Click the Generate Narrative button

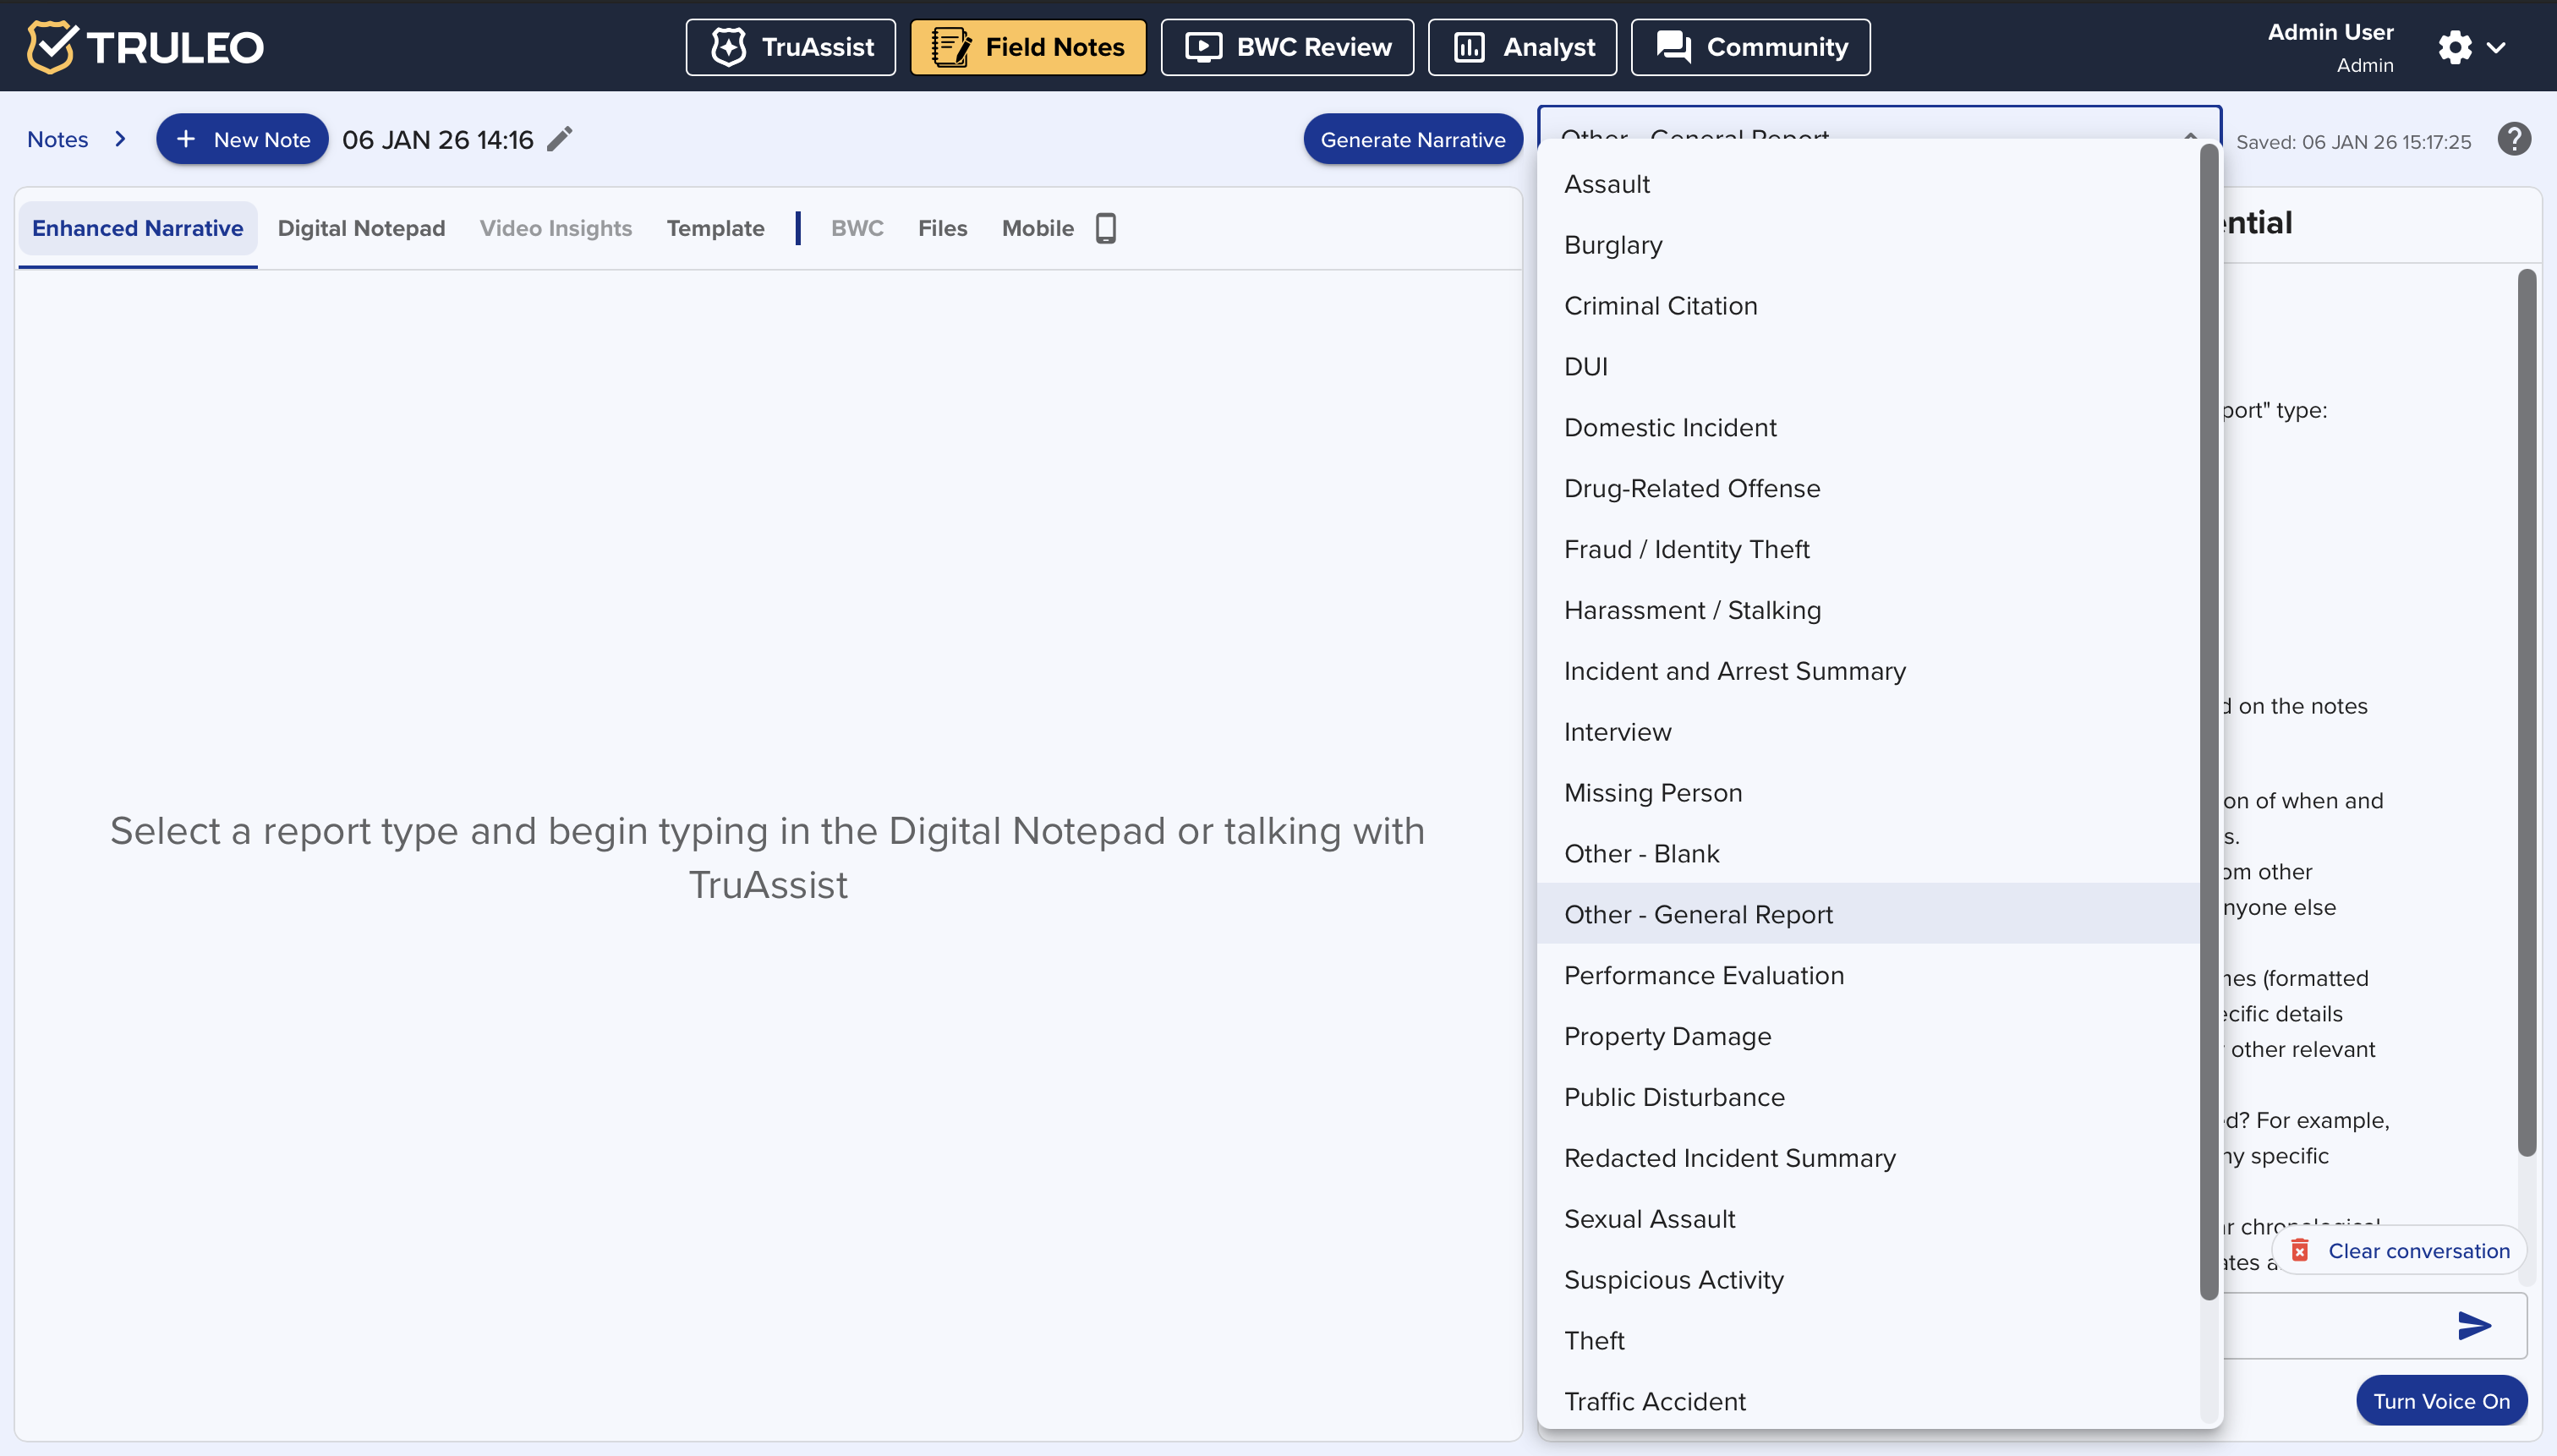[x=1412, y=140]
